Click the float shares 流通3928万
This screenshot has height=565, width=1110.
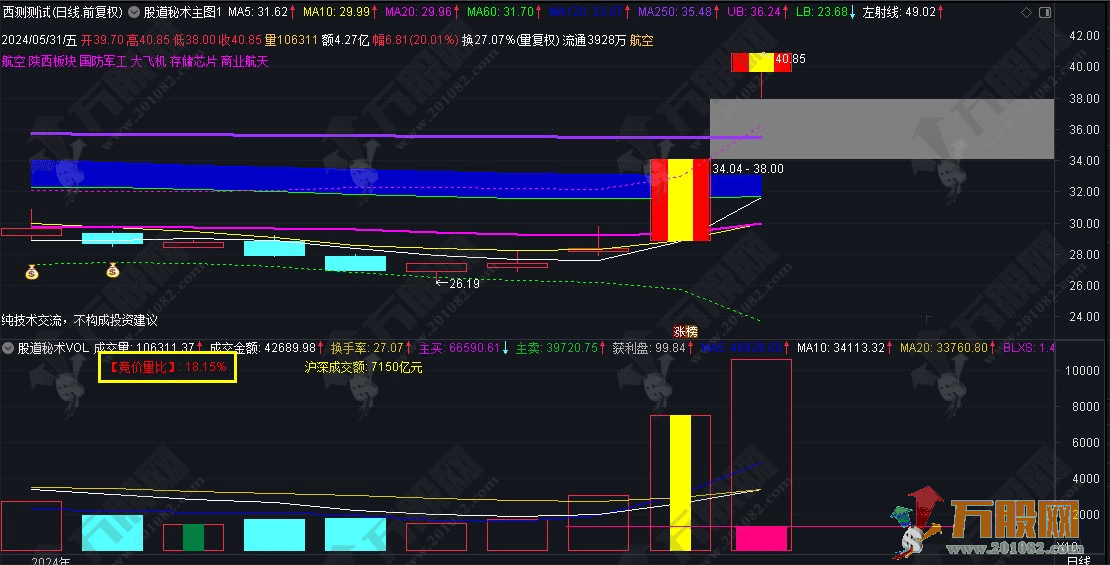pyautogui.click(x=595, y=40)
